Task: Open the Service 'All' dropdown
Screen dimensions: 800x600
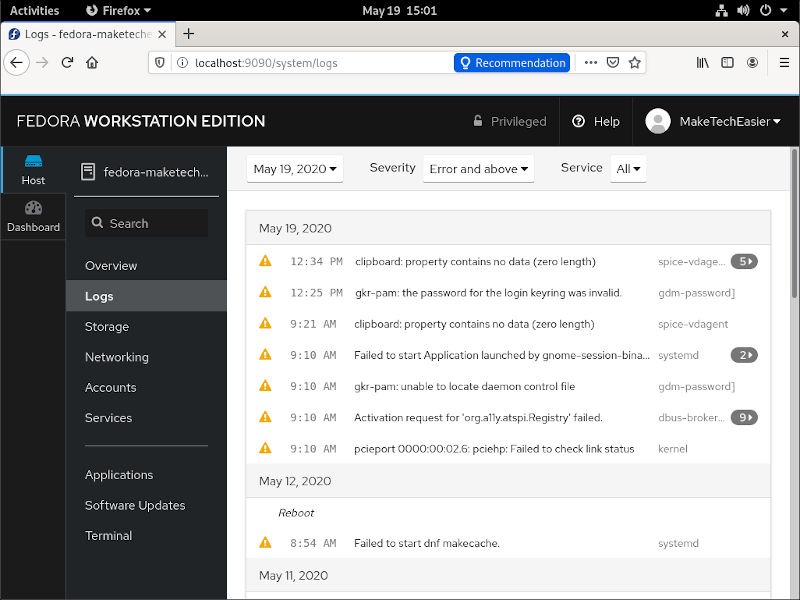Action: click(628, 169)
